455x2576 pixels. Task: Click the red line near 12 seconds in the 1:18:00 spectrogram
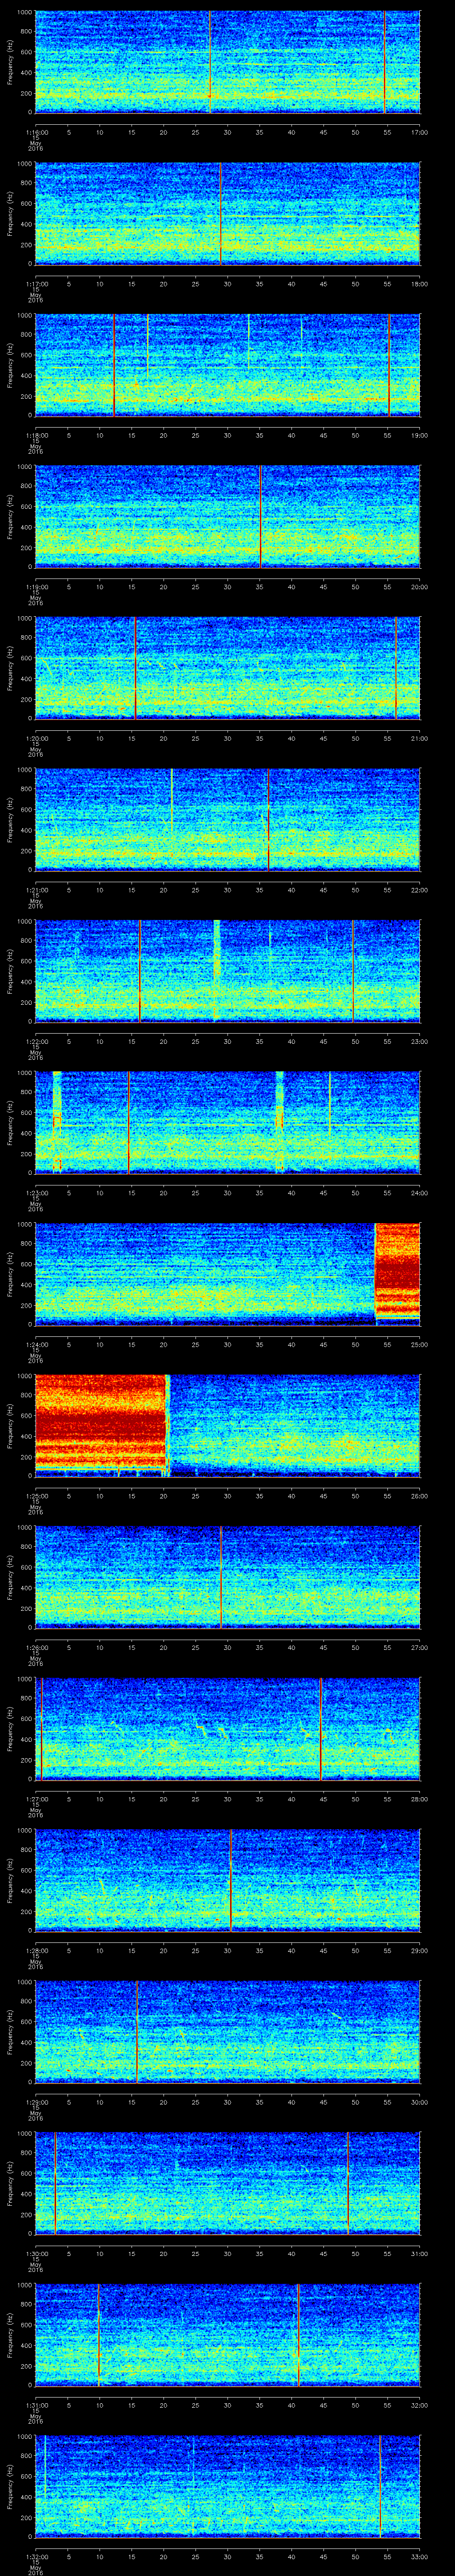point(114,365)
